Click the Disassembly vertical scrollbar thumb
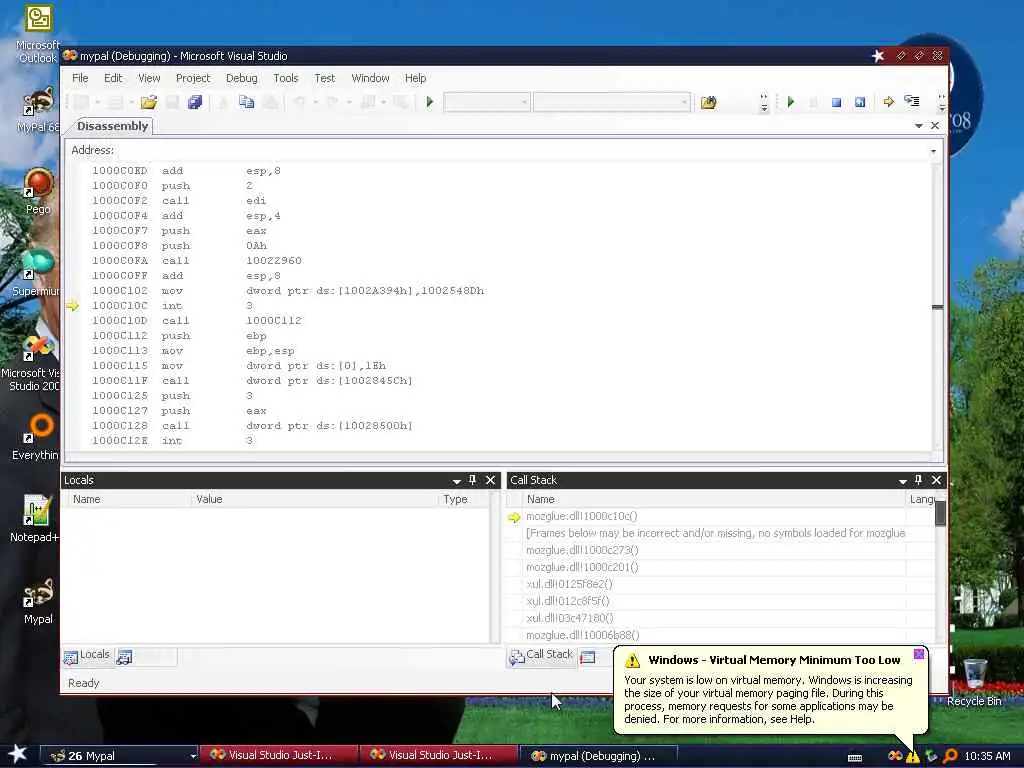The height and width of the screenshot is (768, 1024). click(937, 307)
